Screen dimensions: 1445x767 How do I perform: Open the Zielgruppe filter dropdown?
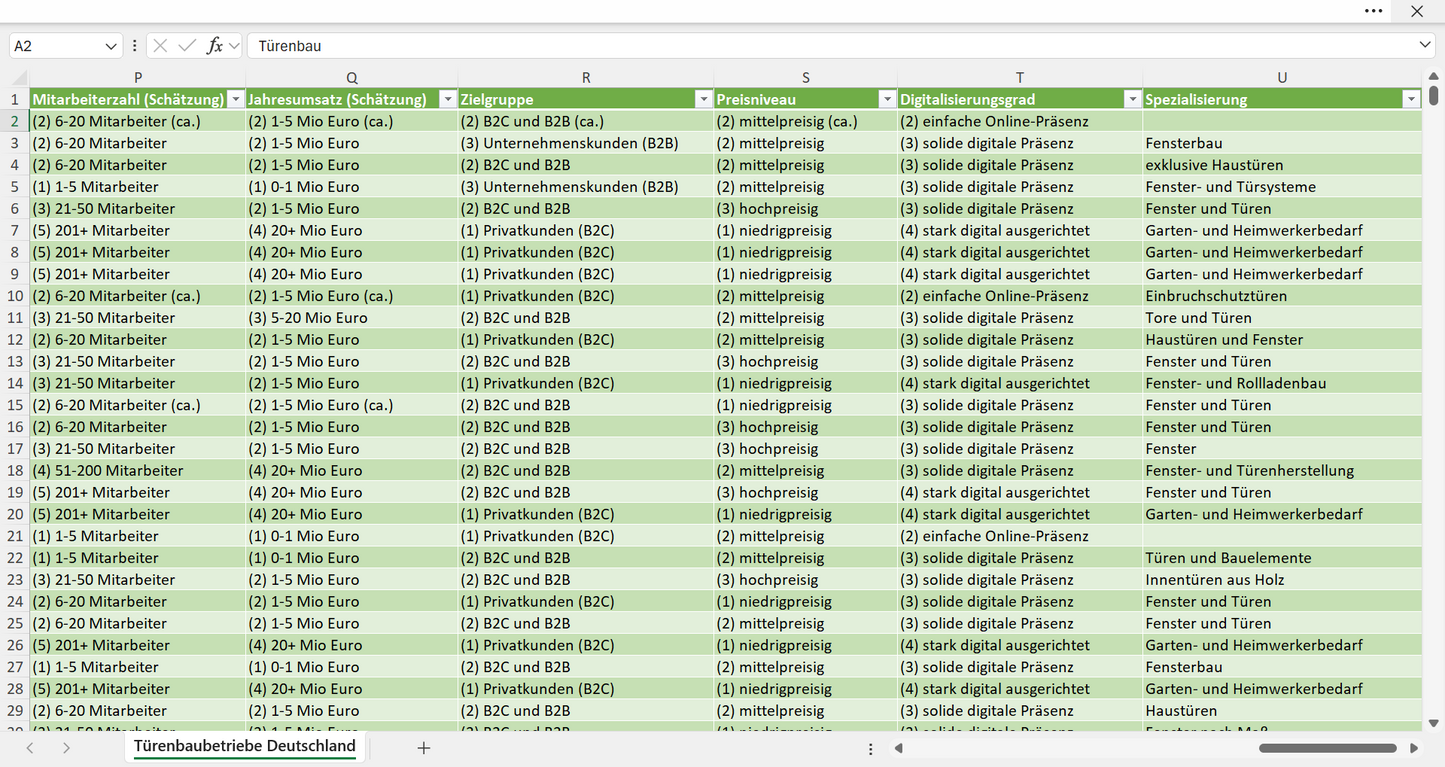pyautogui.click(x=703, y=99)
